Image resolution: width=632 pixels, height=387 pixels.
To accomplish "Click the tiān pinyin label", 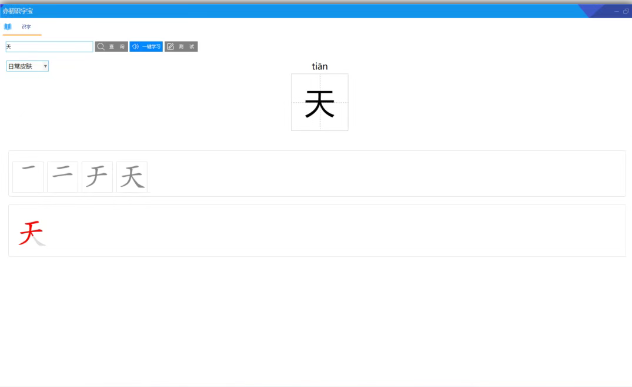I will tap(320, 67).
